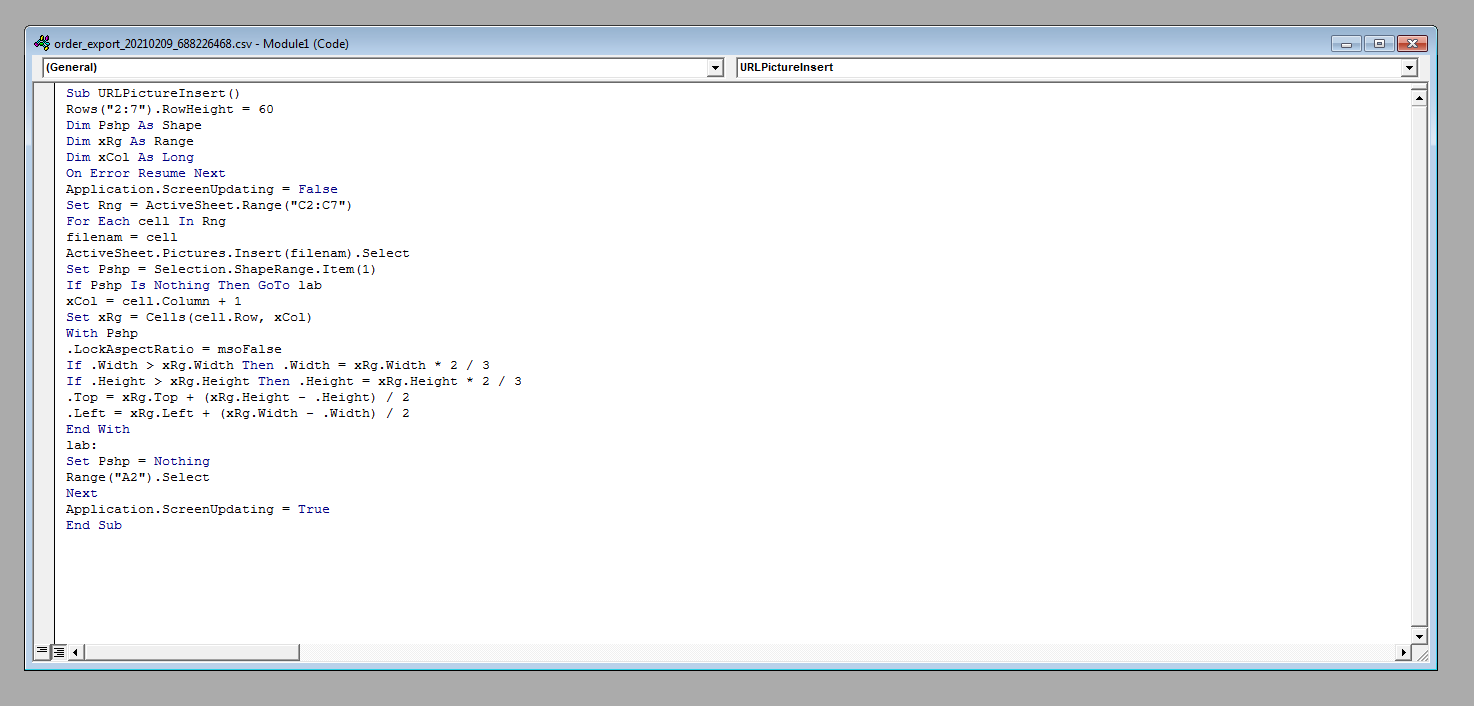Click the order_export csv window title text
This screenshot has height=706, width=1474.
click(x=202, y=44)
